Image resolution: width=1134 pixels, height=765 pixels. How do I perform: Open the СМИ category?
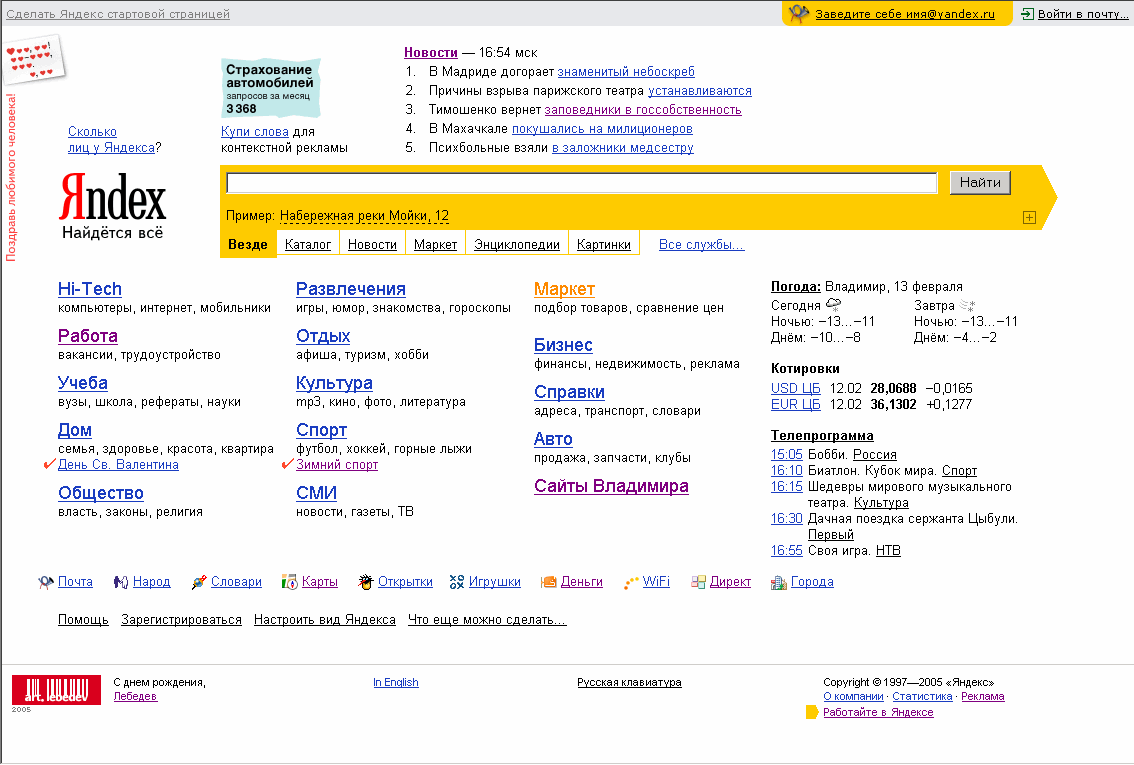pyautogui.click(x=317, y=493)
